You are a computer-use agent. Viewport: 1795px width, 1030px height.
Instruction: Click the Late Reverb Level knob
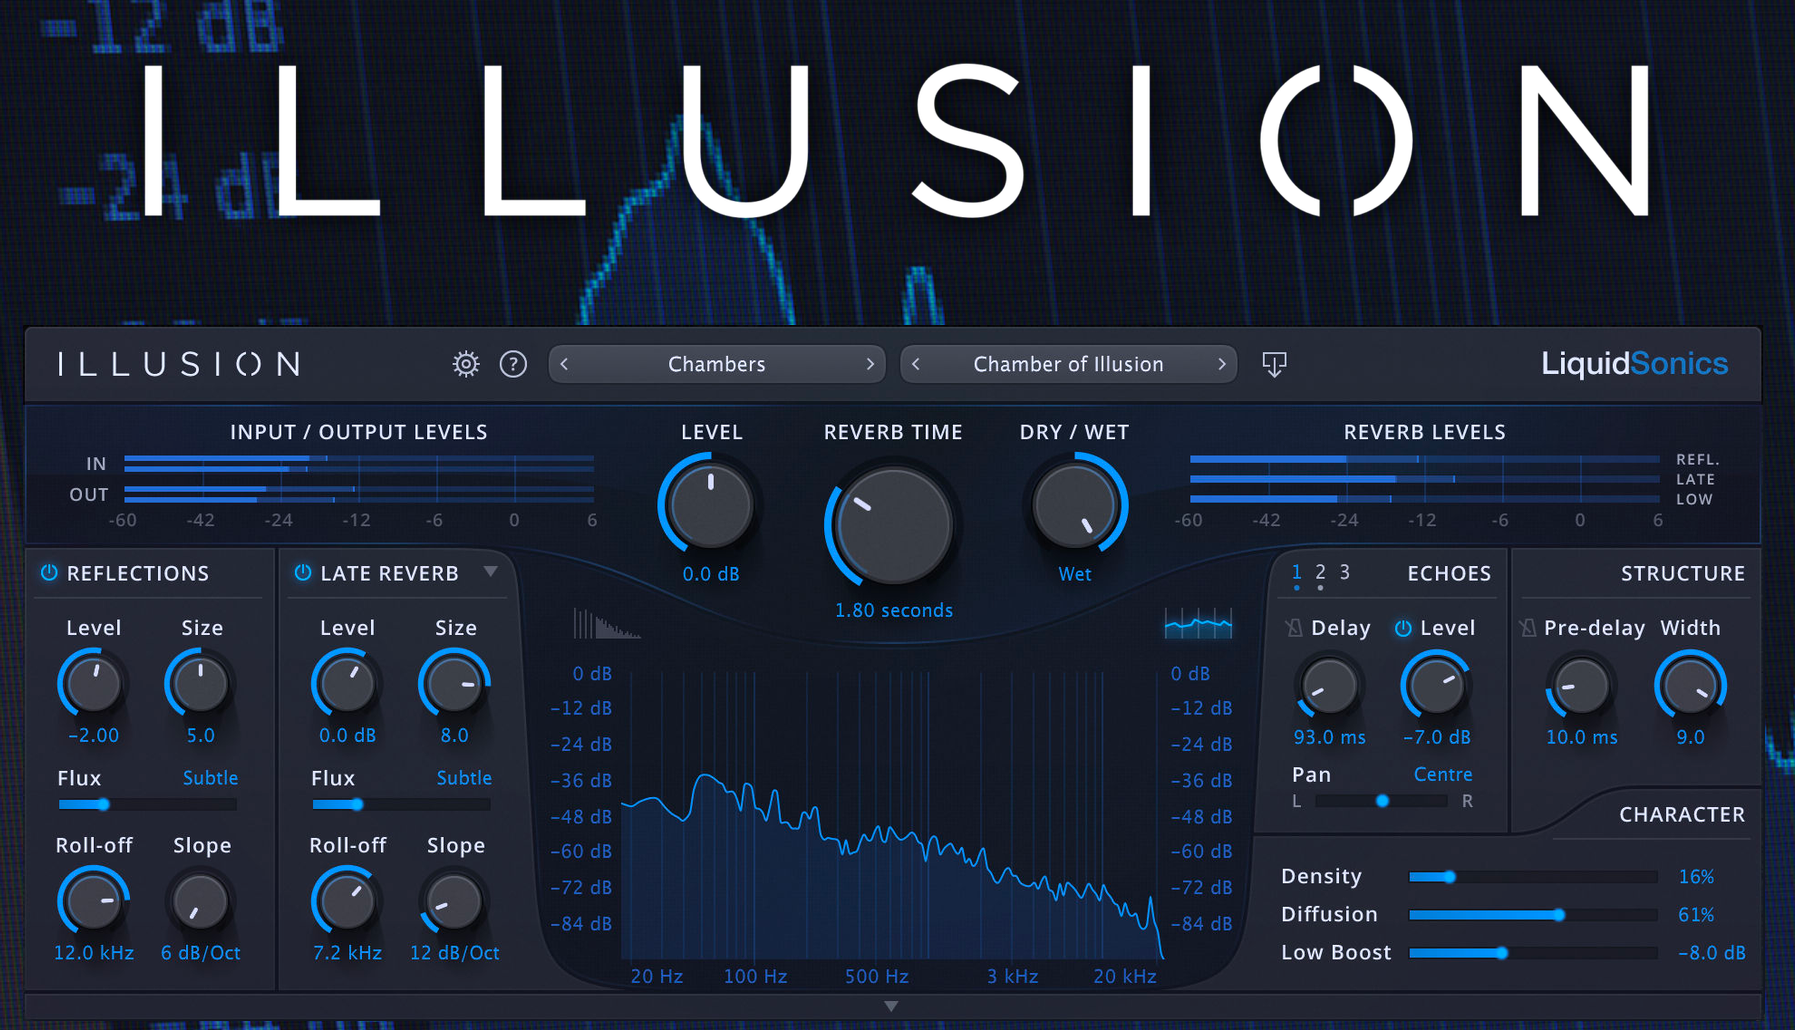[347, 684]
